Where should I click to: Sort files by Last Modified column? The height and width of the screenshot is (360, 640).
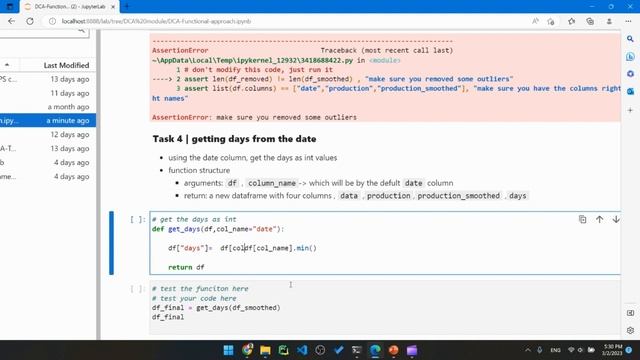click(x=66, y=65)
